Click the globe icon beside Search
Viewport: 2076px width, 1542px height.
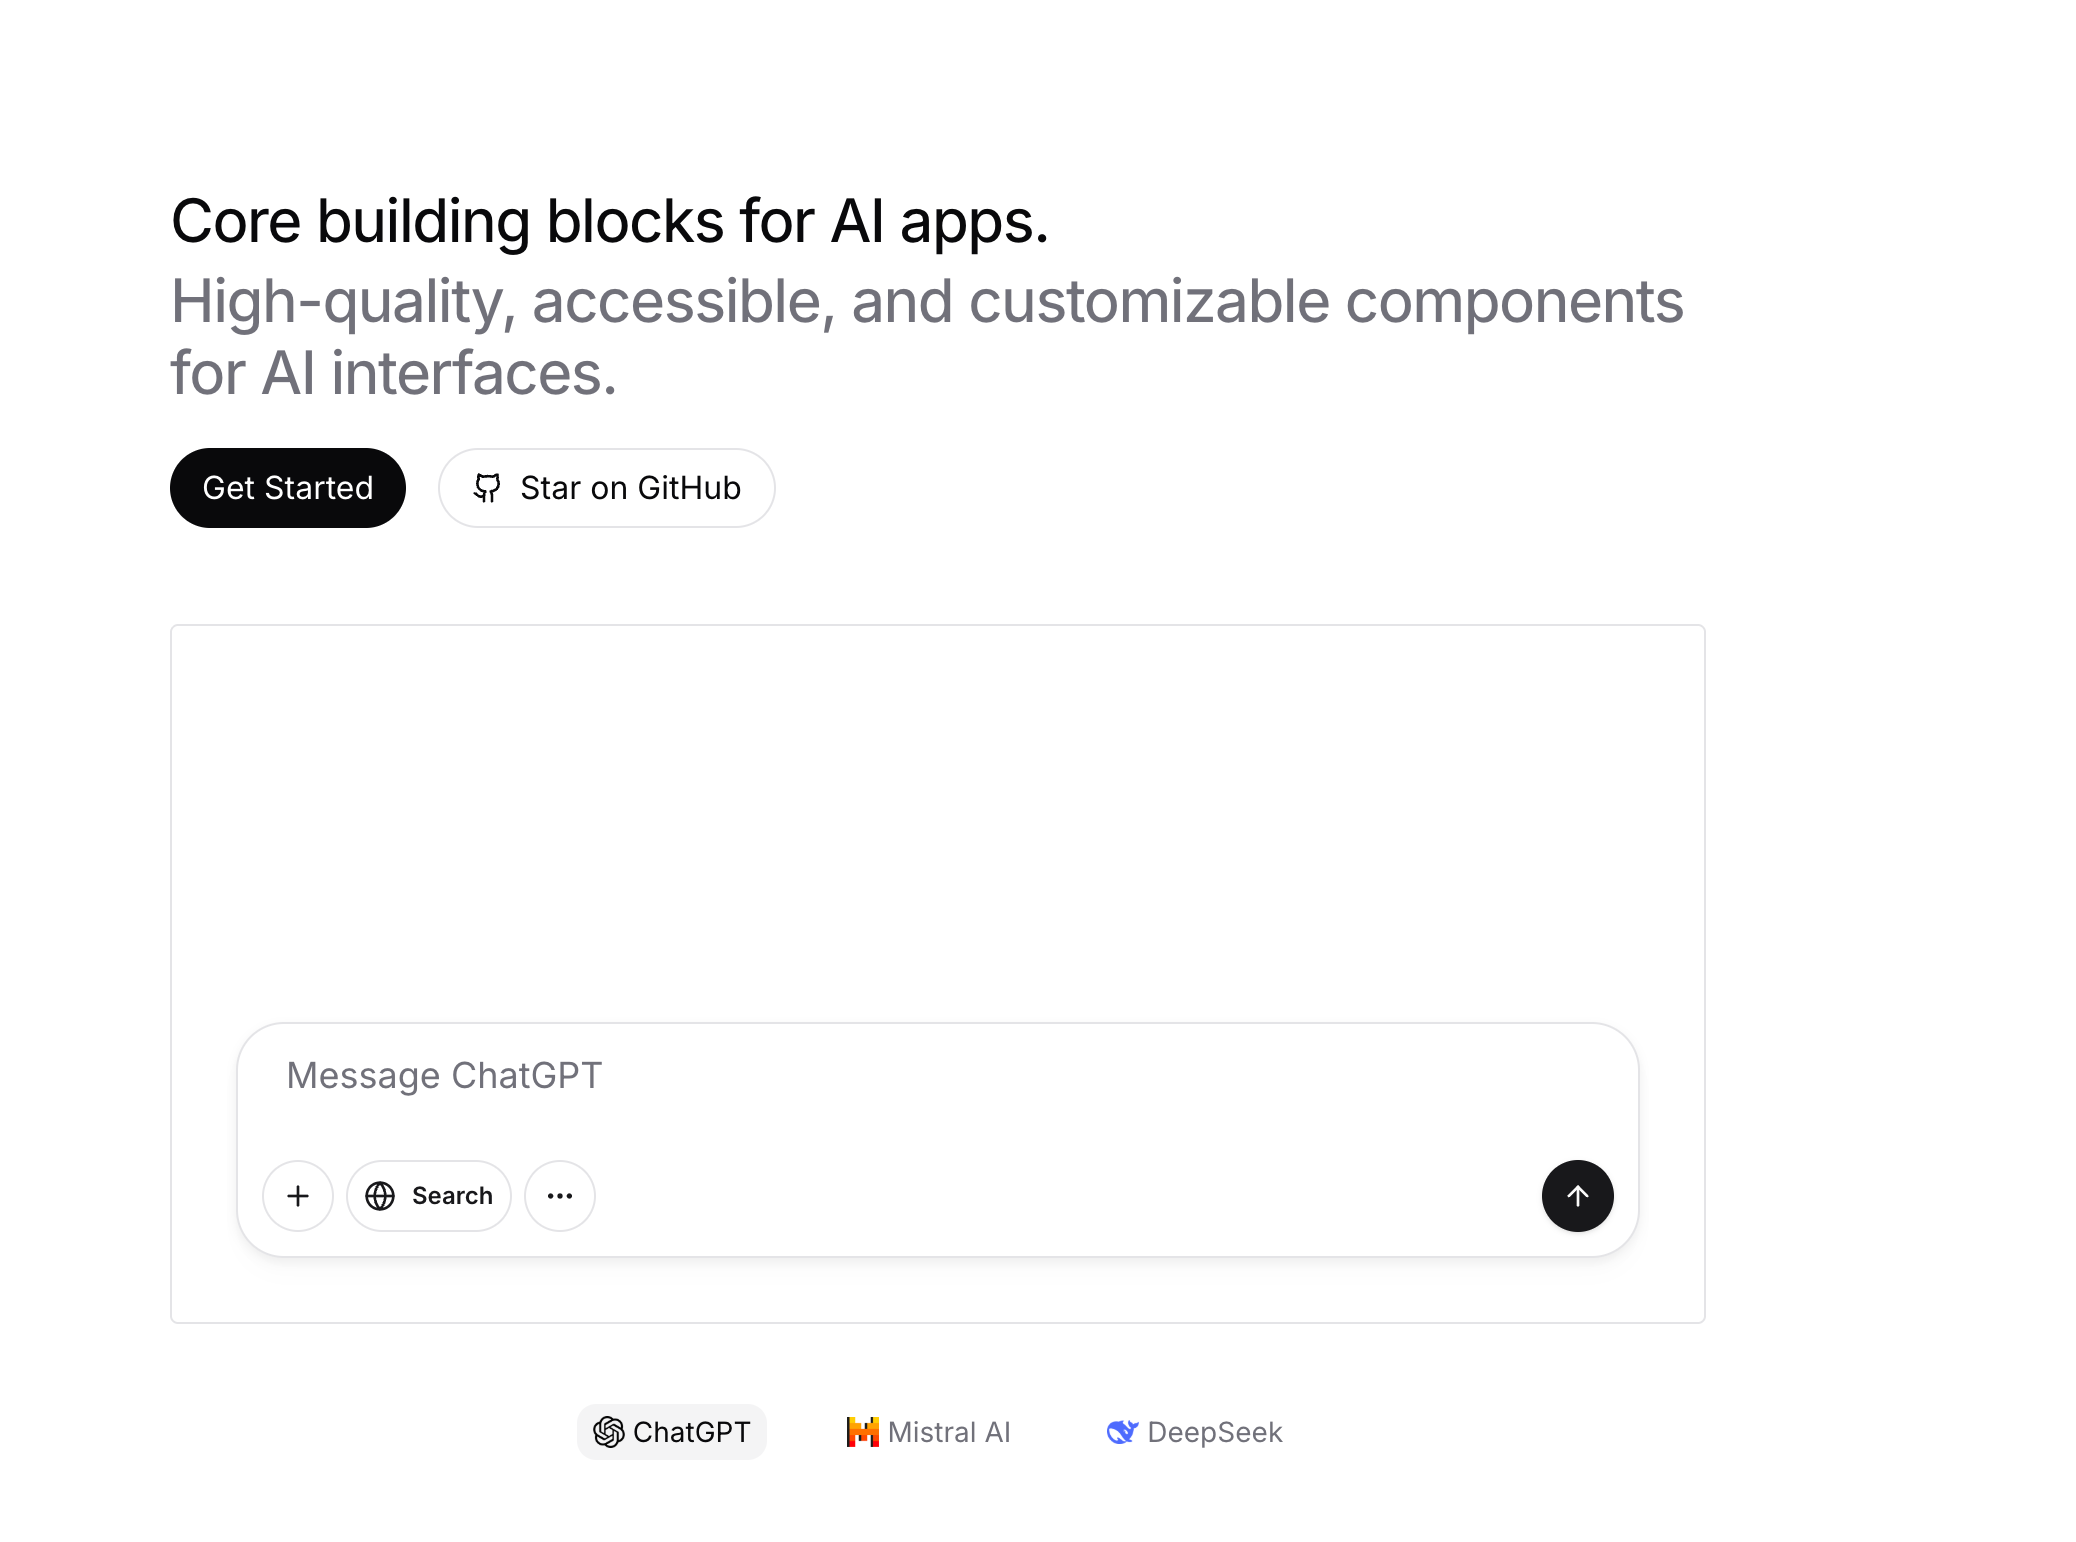coord(380,1196)
